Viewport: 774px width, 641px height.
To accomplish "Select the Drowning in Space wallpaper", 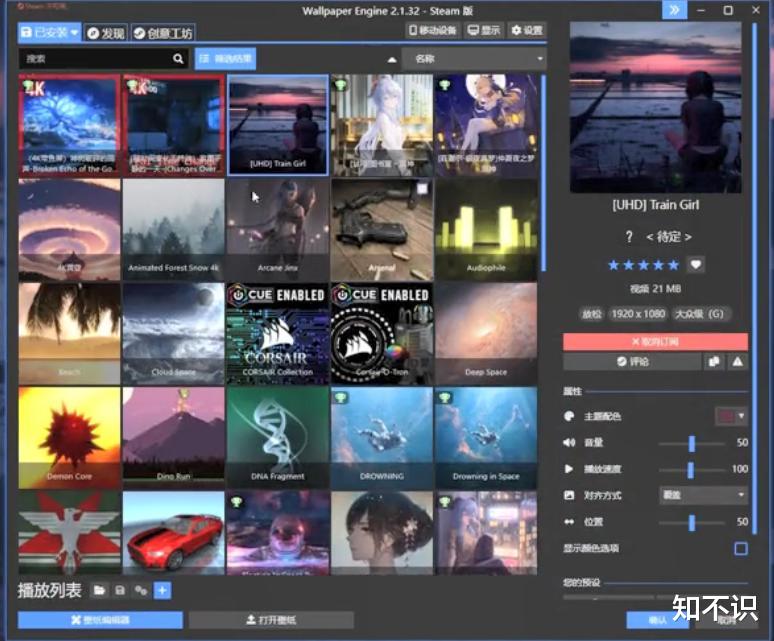I will [486, 438].
